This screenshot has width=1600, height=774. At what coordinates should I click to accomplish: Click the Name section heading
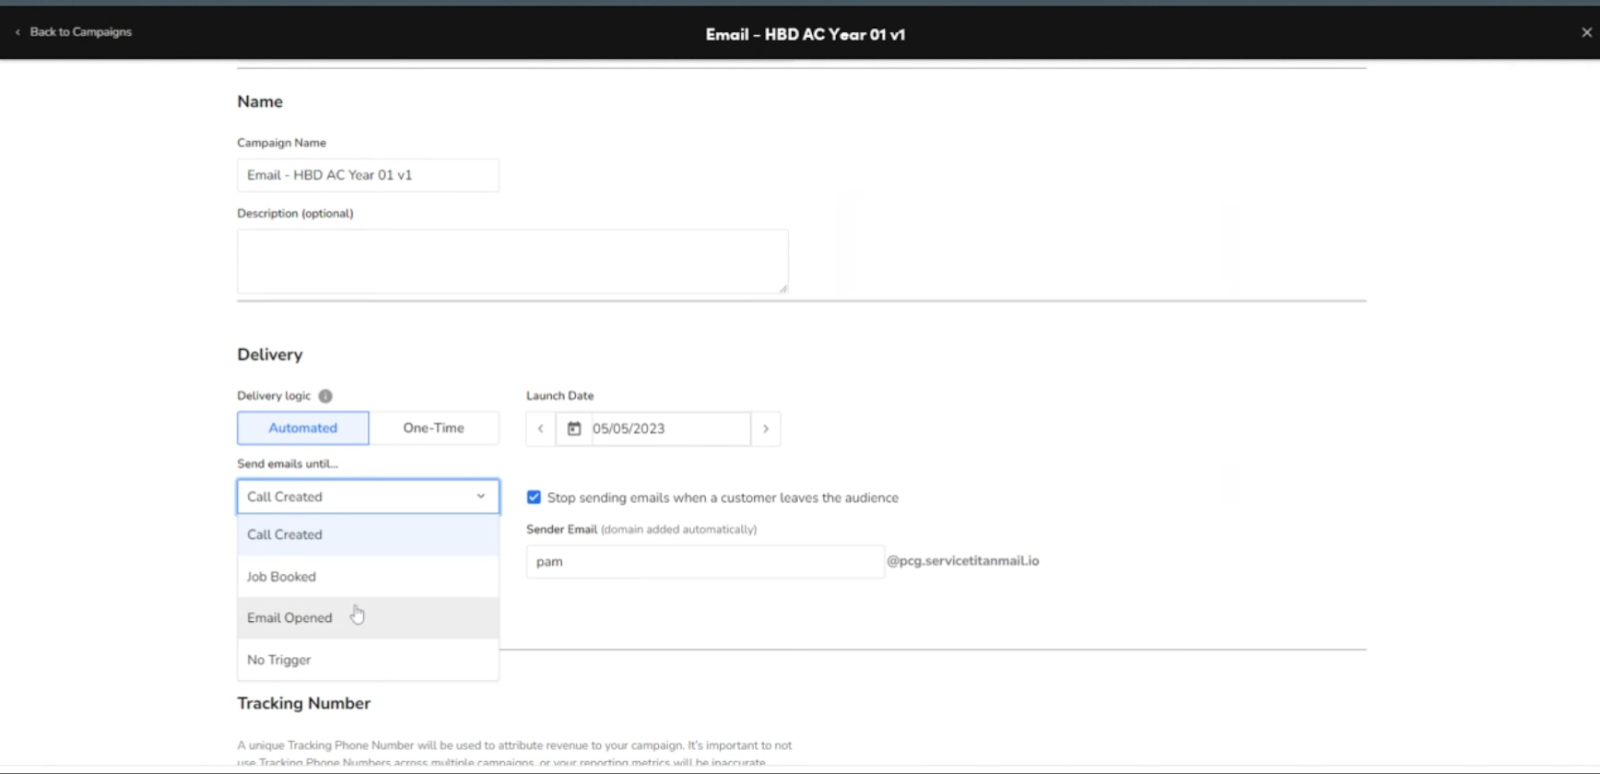[260, 102]
